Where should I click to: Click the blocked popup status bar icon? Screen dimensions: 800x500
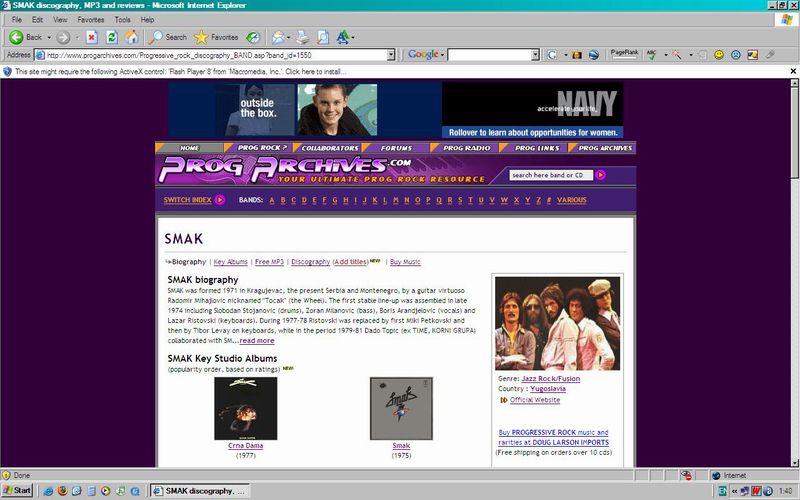(686, 475)
